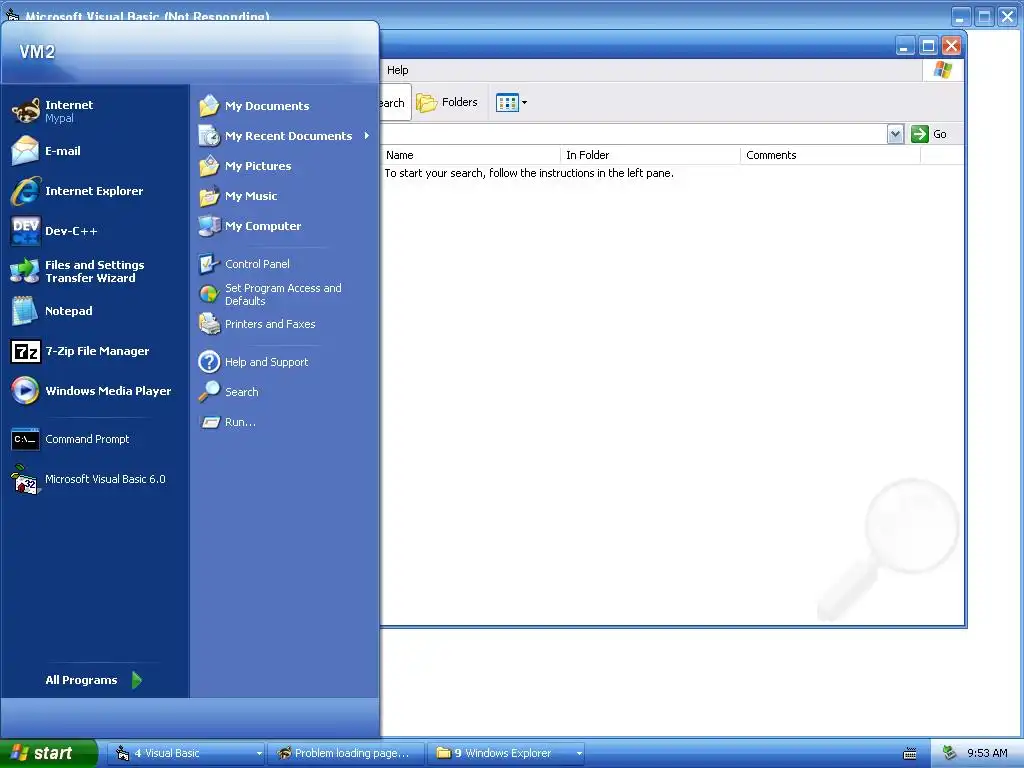Open the Help menu in Explorer window

397,70
